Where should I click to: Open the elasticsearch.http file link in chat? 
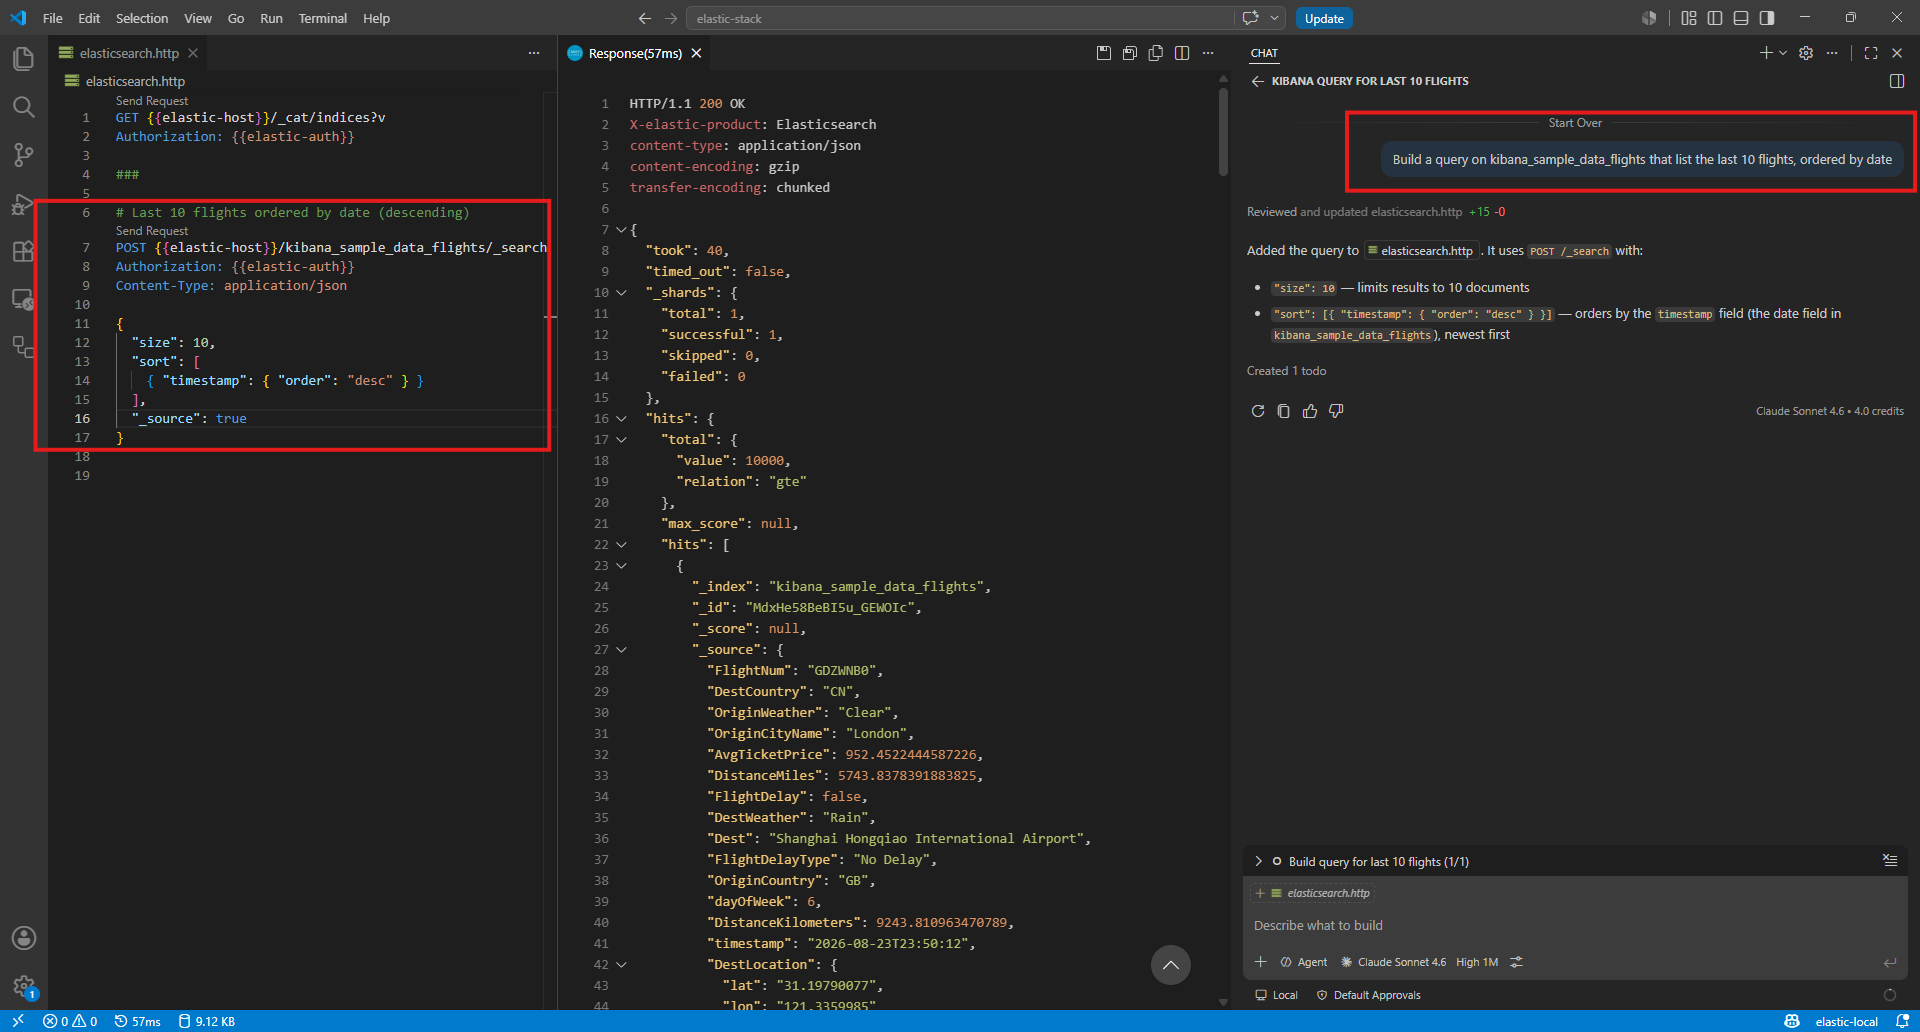(1420, 251)
